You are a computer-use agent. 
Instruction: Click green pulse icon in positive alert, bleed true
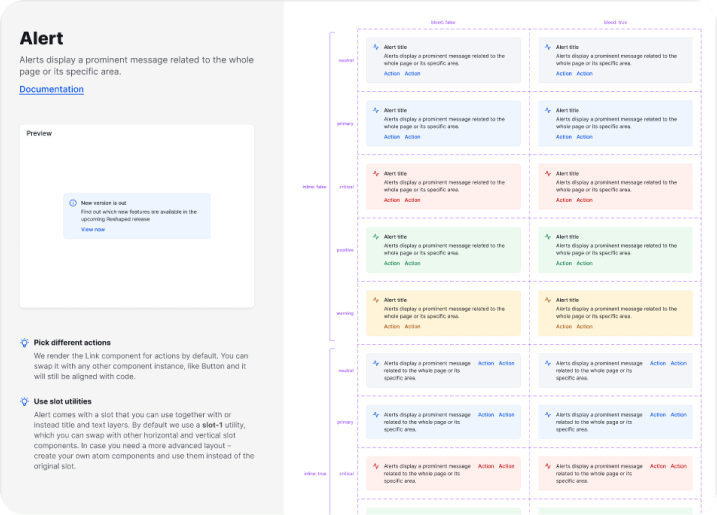(548, 237)
